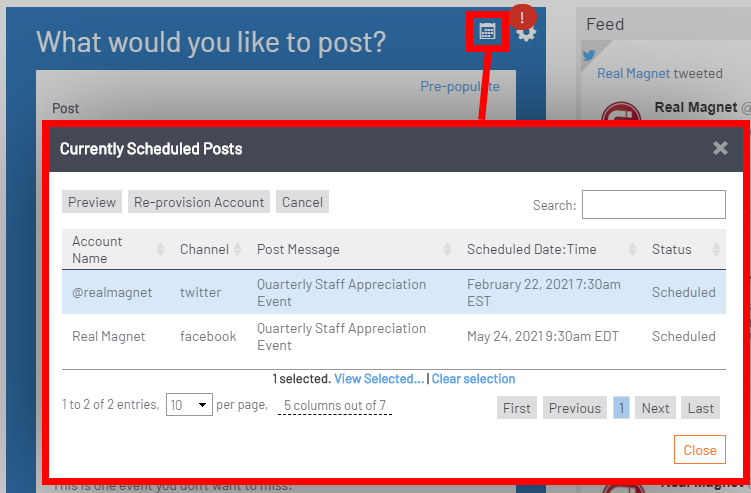Select the Real Magnet facebook row
The image size is (751, 493).
(393, 337)
